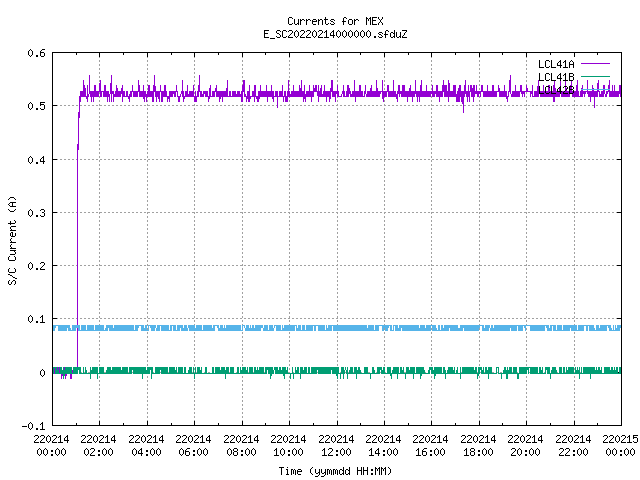The image size is (640, 480).
Task: Click the x-axis tick 220214 16:00
Action: pyautogui.click(x=431, y=446)
